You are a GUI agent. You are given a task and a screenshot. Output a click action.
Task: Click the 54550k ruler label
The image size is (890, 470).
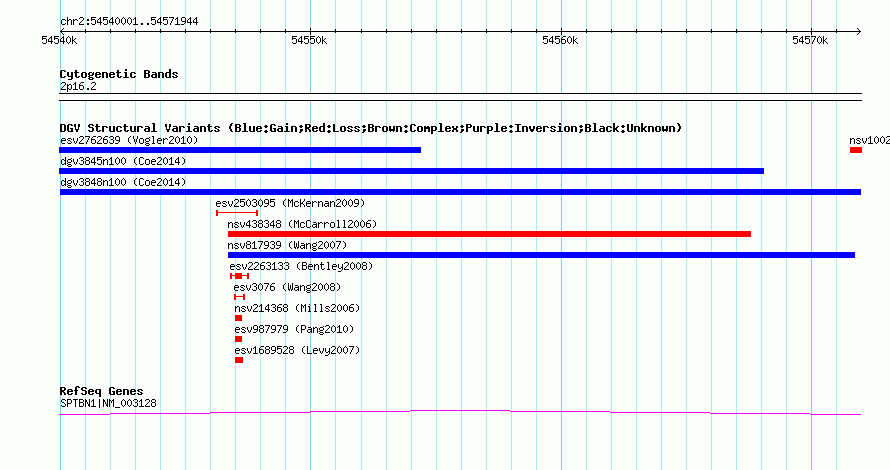point(309,40)
